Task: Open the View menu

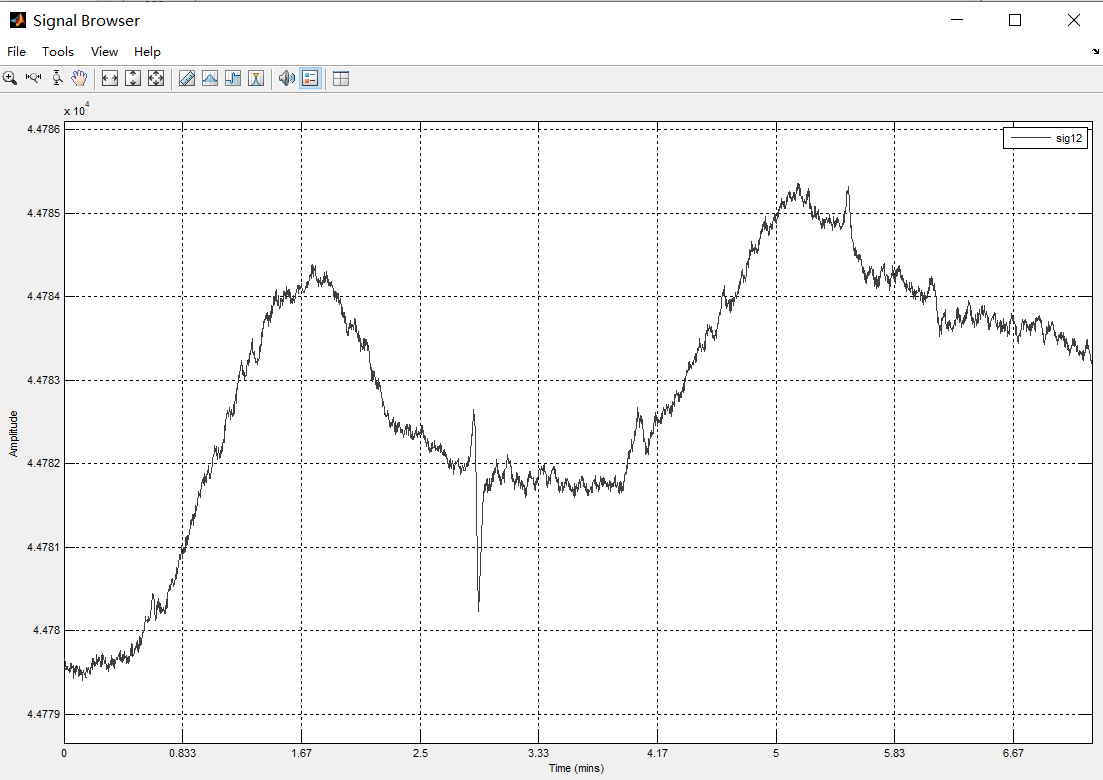Action: (104, 51)
